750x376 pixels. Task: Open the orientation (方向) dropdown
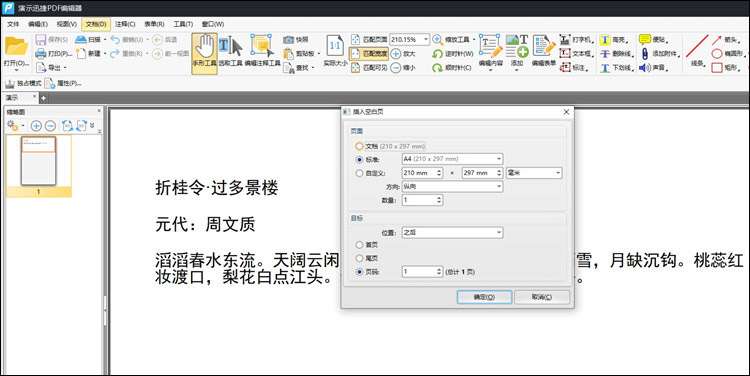(452, 187)
